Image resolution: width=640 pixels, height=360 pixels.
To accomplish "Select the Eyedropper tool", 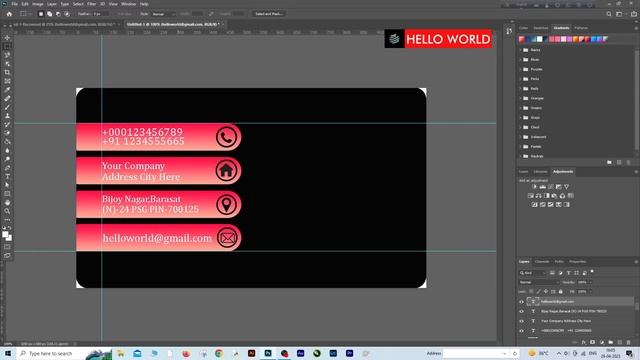I will click(7, 90).
